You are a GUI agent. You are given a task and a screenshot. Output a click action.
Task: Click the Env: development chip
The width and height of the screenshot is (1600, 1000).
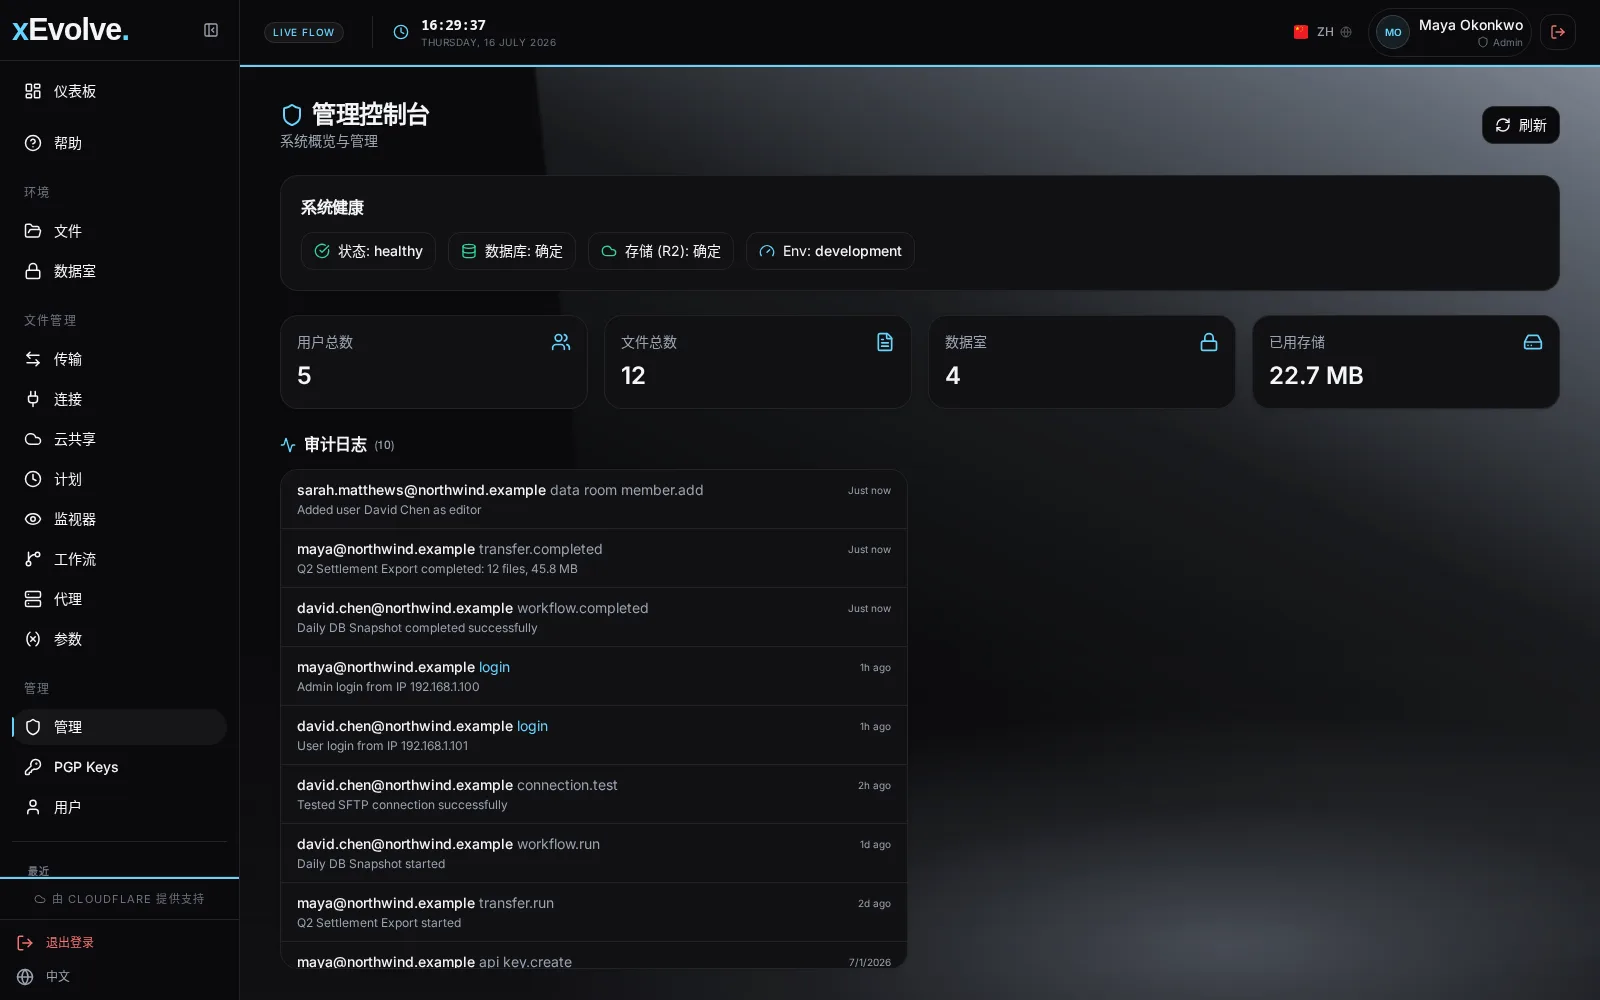click(x=830, y=251)
